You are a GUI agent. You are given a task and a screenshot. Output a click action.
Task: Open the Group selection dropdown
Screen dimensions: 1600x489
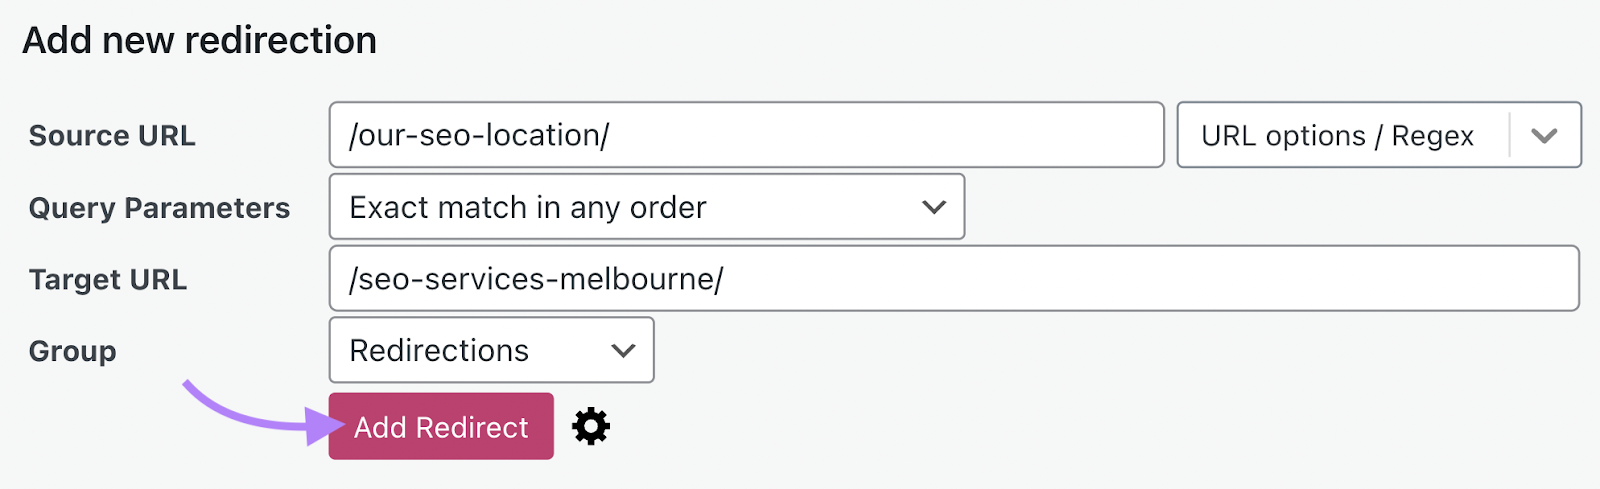491,350
